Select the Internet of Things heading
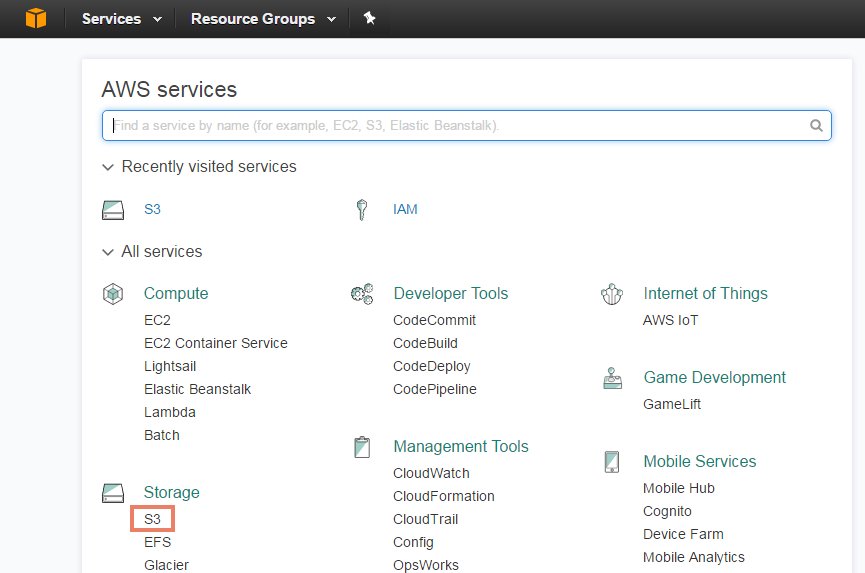This screenshot has height=573, width=865. pos(706,293)
